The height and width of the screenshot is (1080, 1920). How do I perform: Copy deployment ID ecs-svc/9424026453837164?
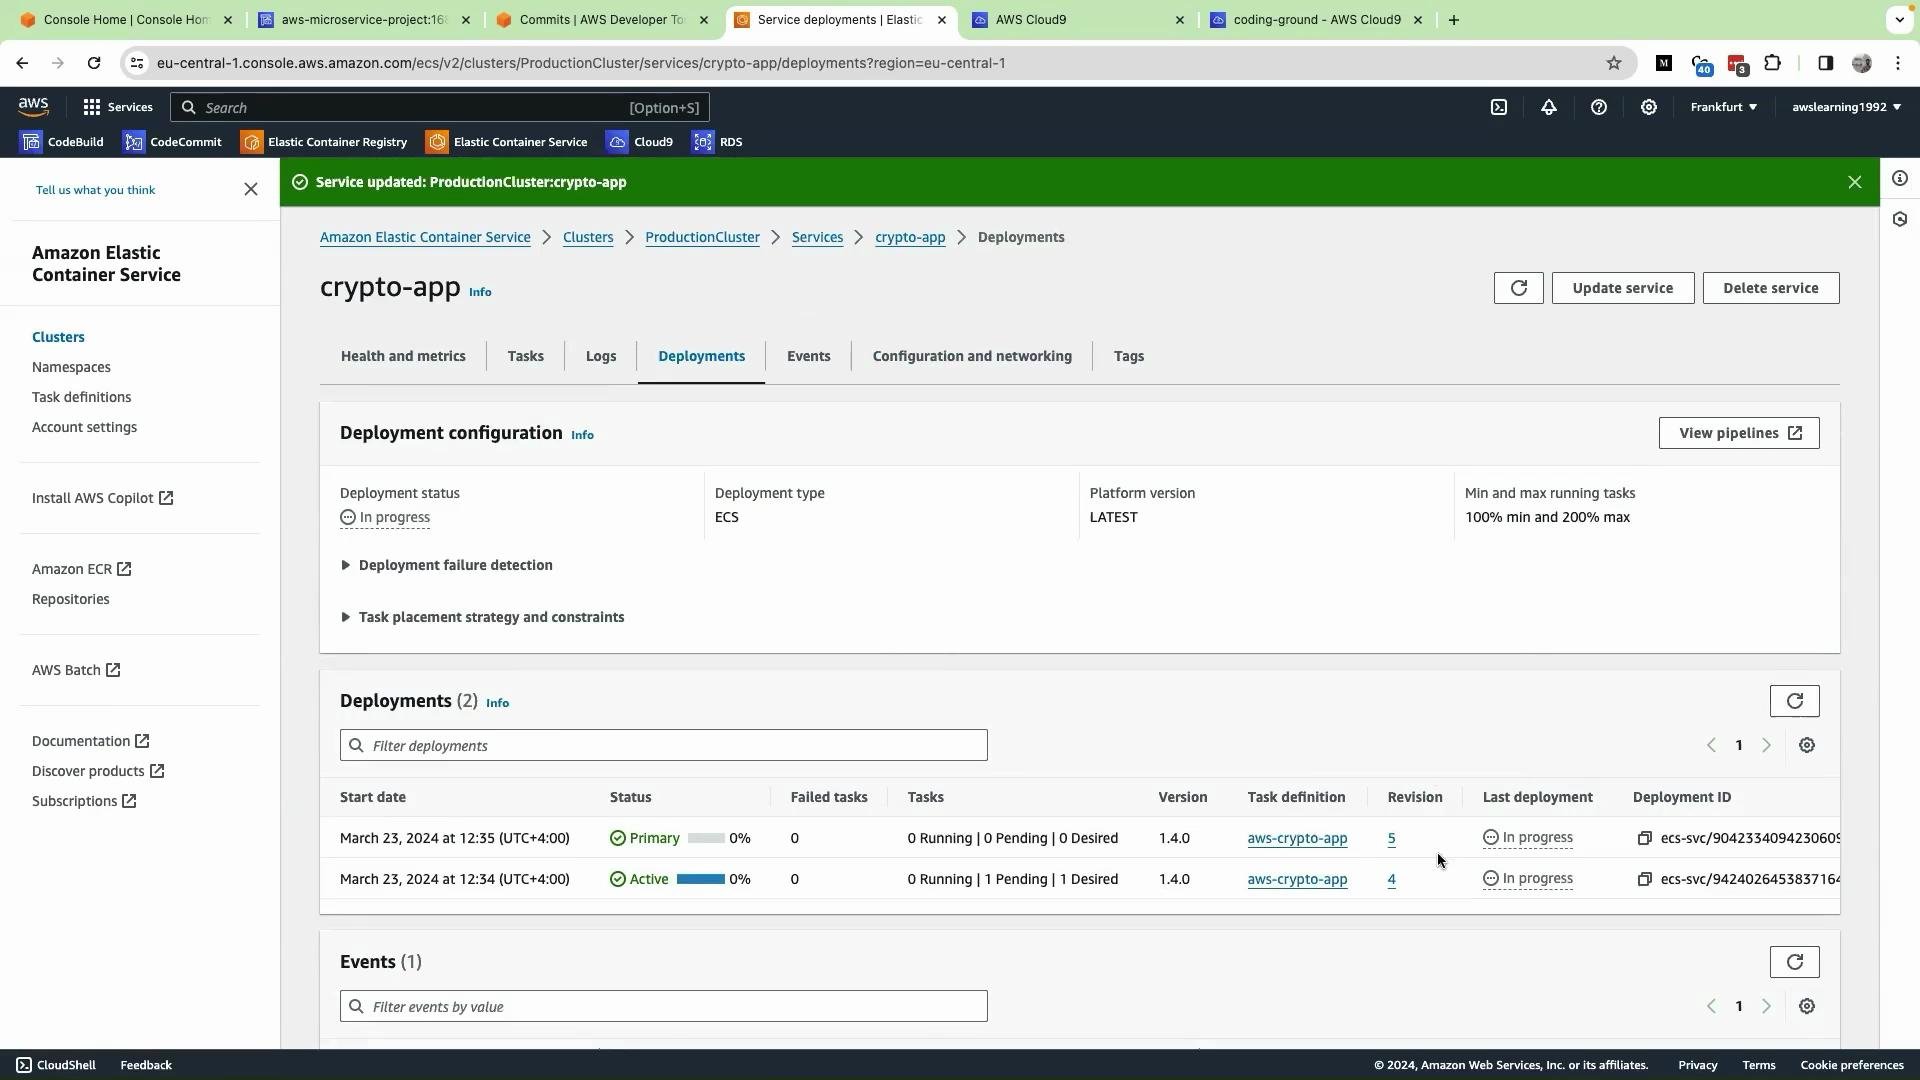1644,879
